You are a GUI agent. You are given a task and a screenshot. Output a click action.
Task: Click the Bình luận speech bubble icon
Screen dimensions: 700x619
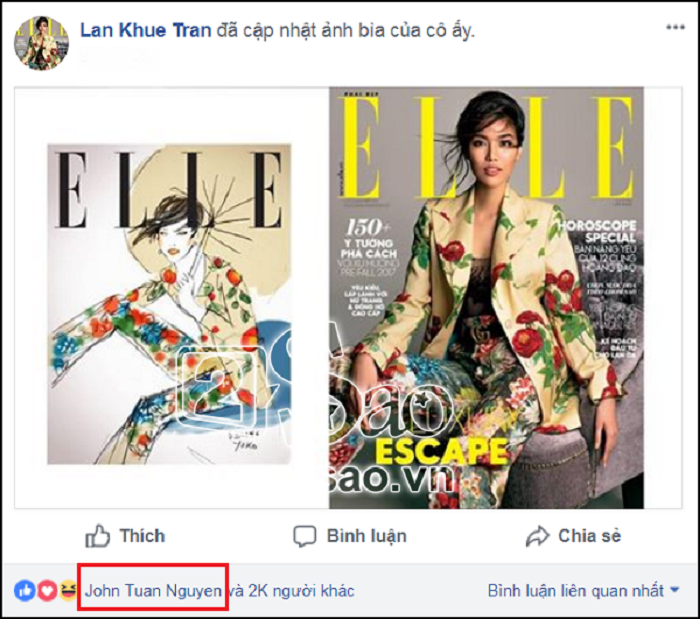(304, 536)
